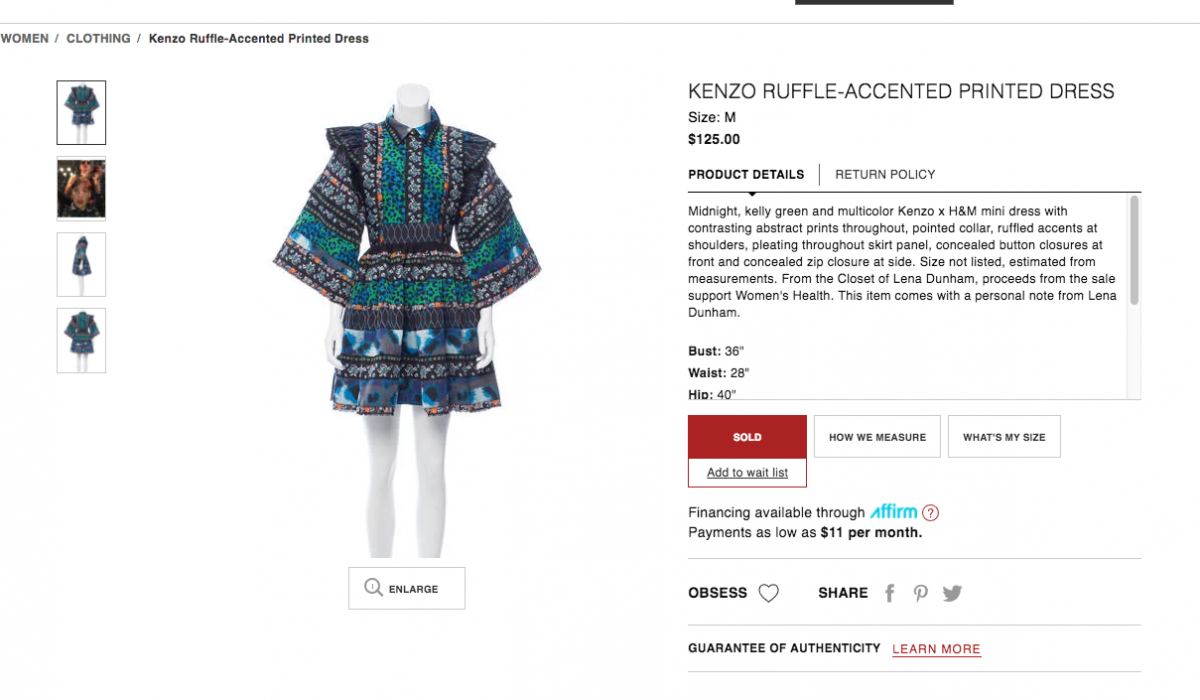Share the dress on Pinterest
The width and height of the screenshot is (1200, 700).
point(921,593)
